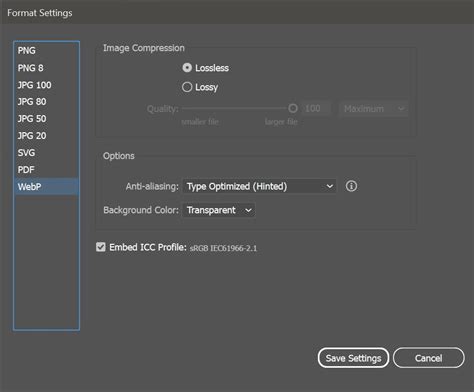
Task: Click the Save Settings button
Action: pyautogui.click(x=353, y=358)
